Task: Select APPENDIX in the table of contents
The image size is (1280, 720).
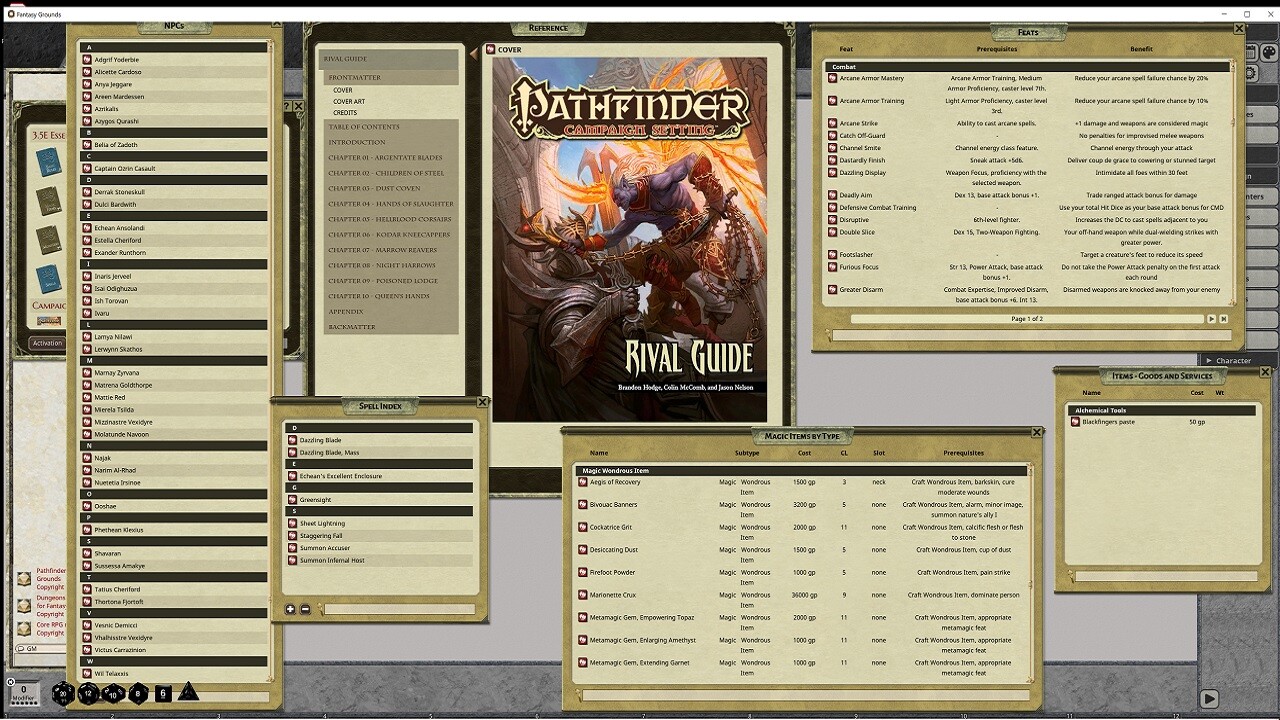Action: [x=347, y=312]
